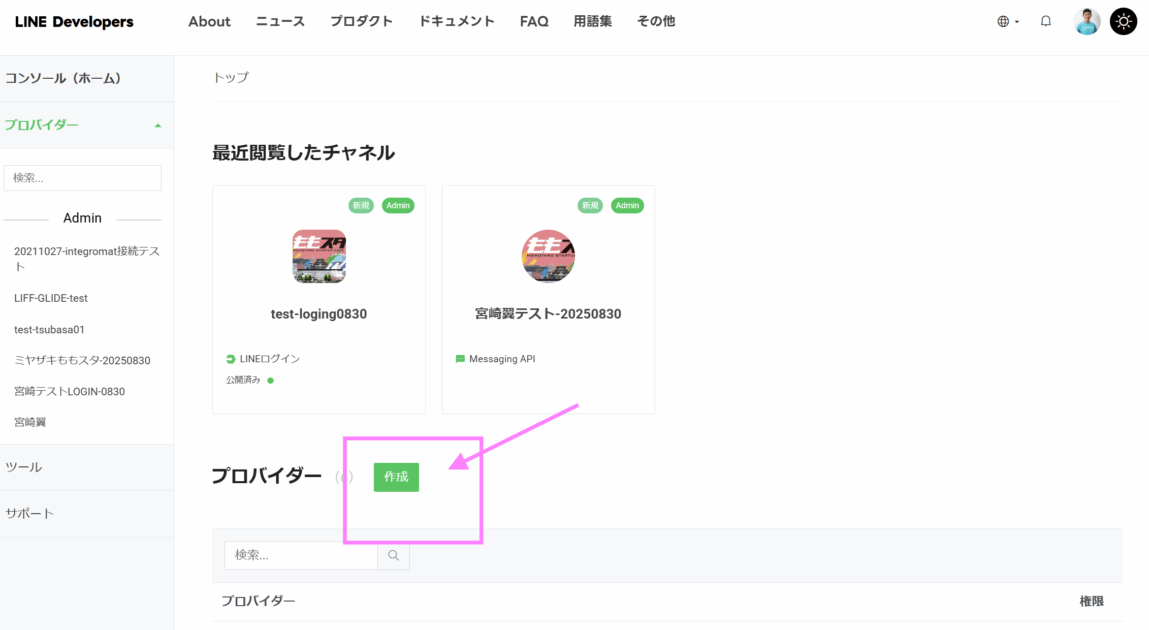Image resolution: width=1149 pixels, height=630 pixels.
Task: Select provider 宮崎テストLOGIN-0830
Action: 70,391
